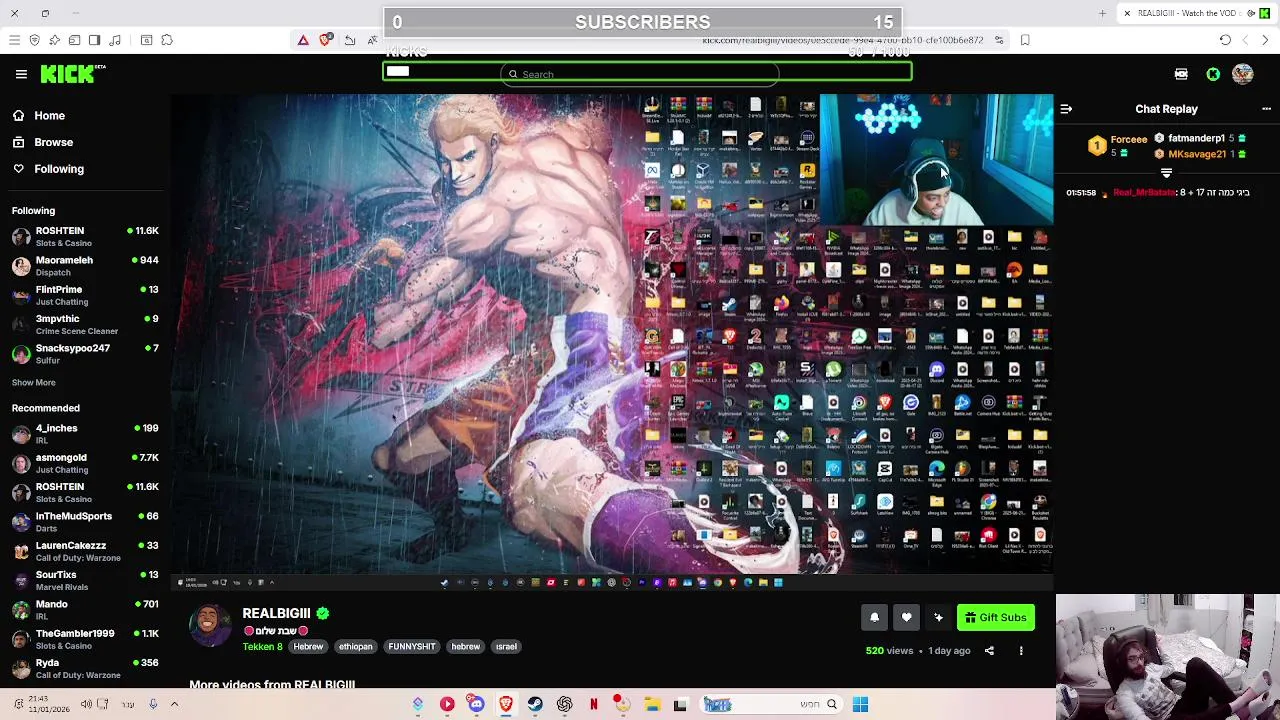
Task: Open the browser extensions puzzle icon
Action: 167,40
